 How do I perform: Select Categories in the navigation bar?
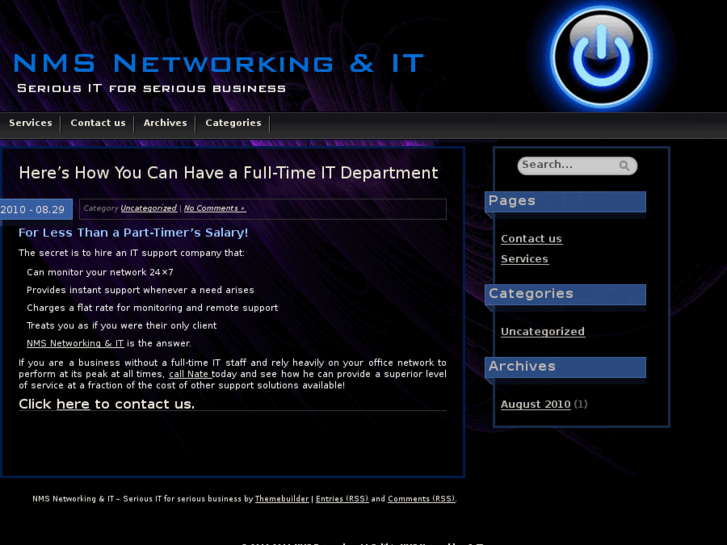tap(233, 123)
